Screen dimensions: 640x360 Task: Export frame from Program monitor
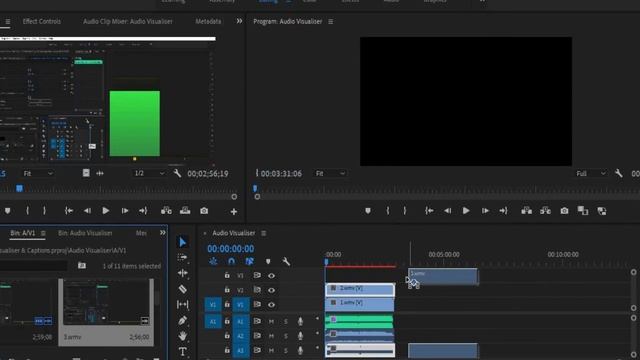564,211
